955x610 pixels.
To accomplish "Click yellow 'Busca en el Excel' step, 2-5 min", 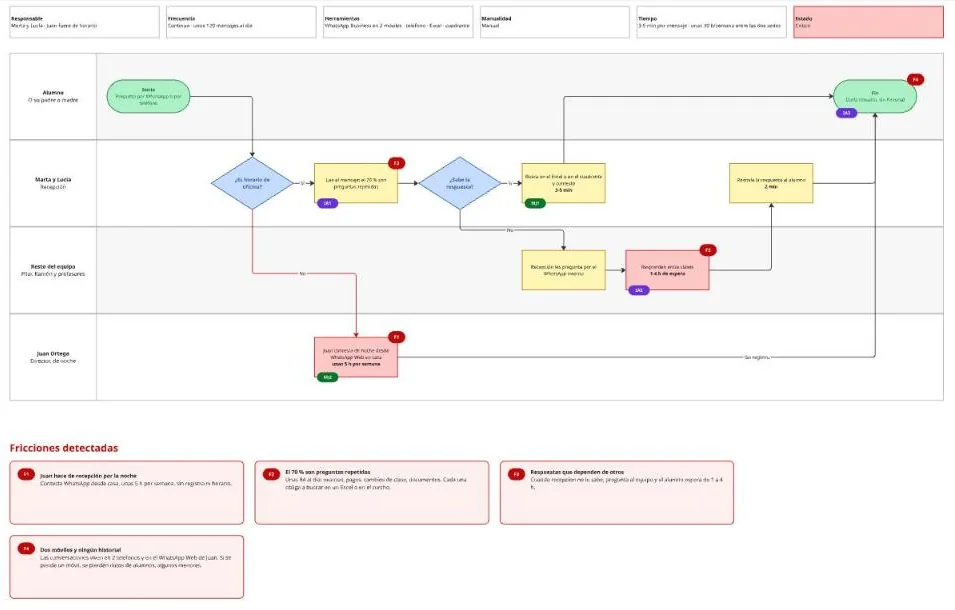I will pos(563,183).
